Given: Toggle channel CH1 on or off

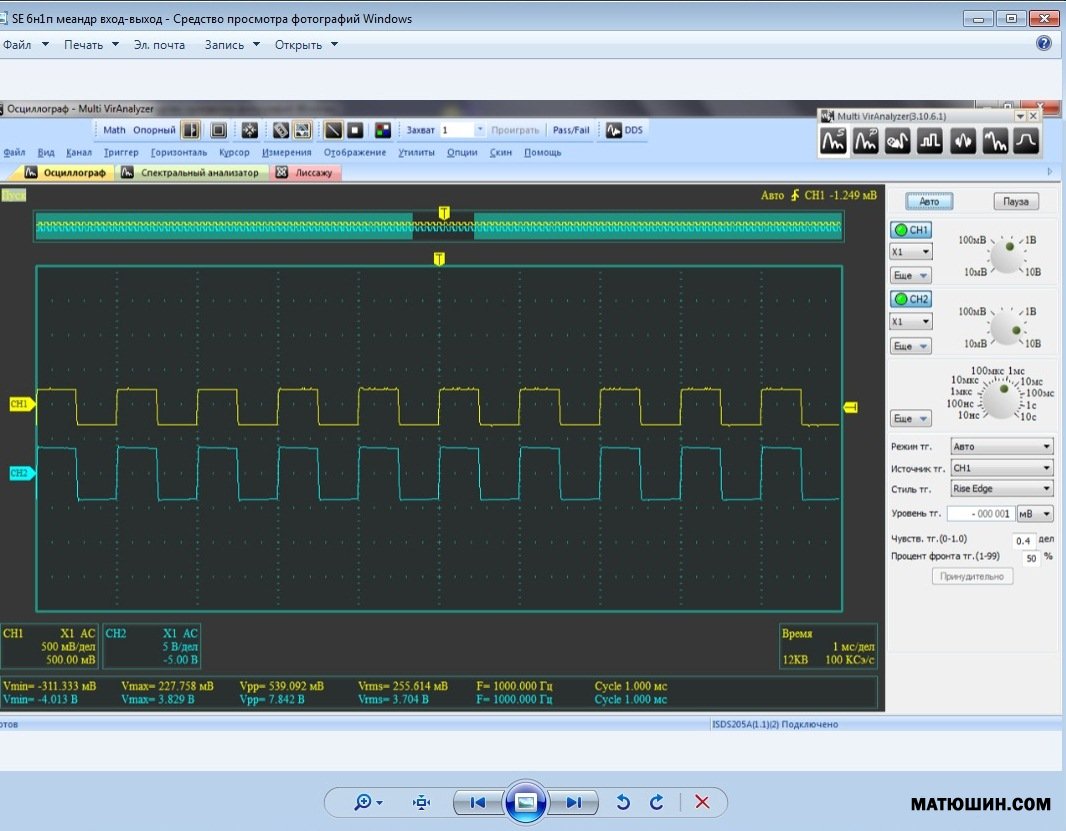Looking at the screenshot, I should [911, 230].
